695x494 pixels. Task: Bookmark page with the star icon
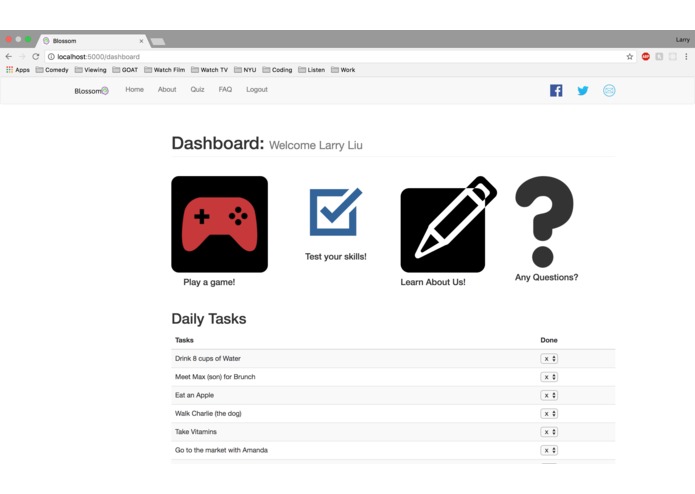(629, 56)
